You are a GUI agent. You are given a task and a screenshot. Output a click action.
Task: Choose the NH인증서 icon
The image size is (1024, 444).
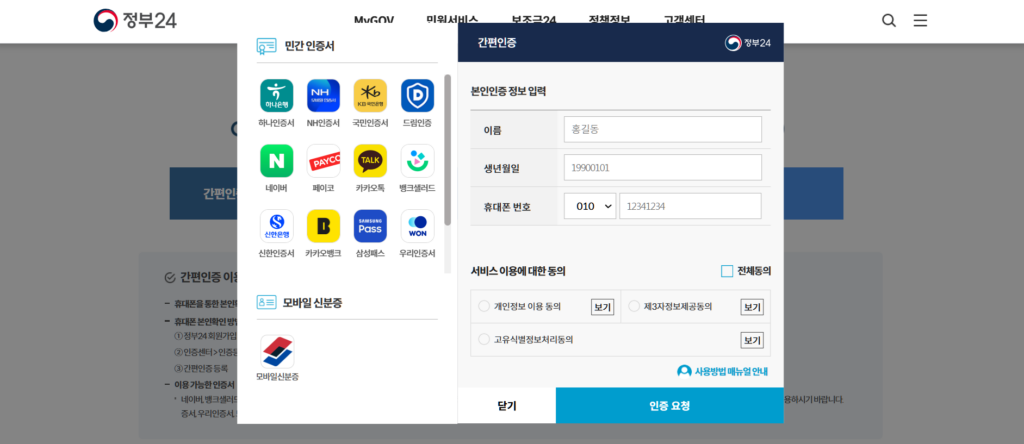[x=323, y=96]
